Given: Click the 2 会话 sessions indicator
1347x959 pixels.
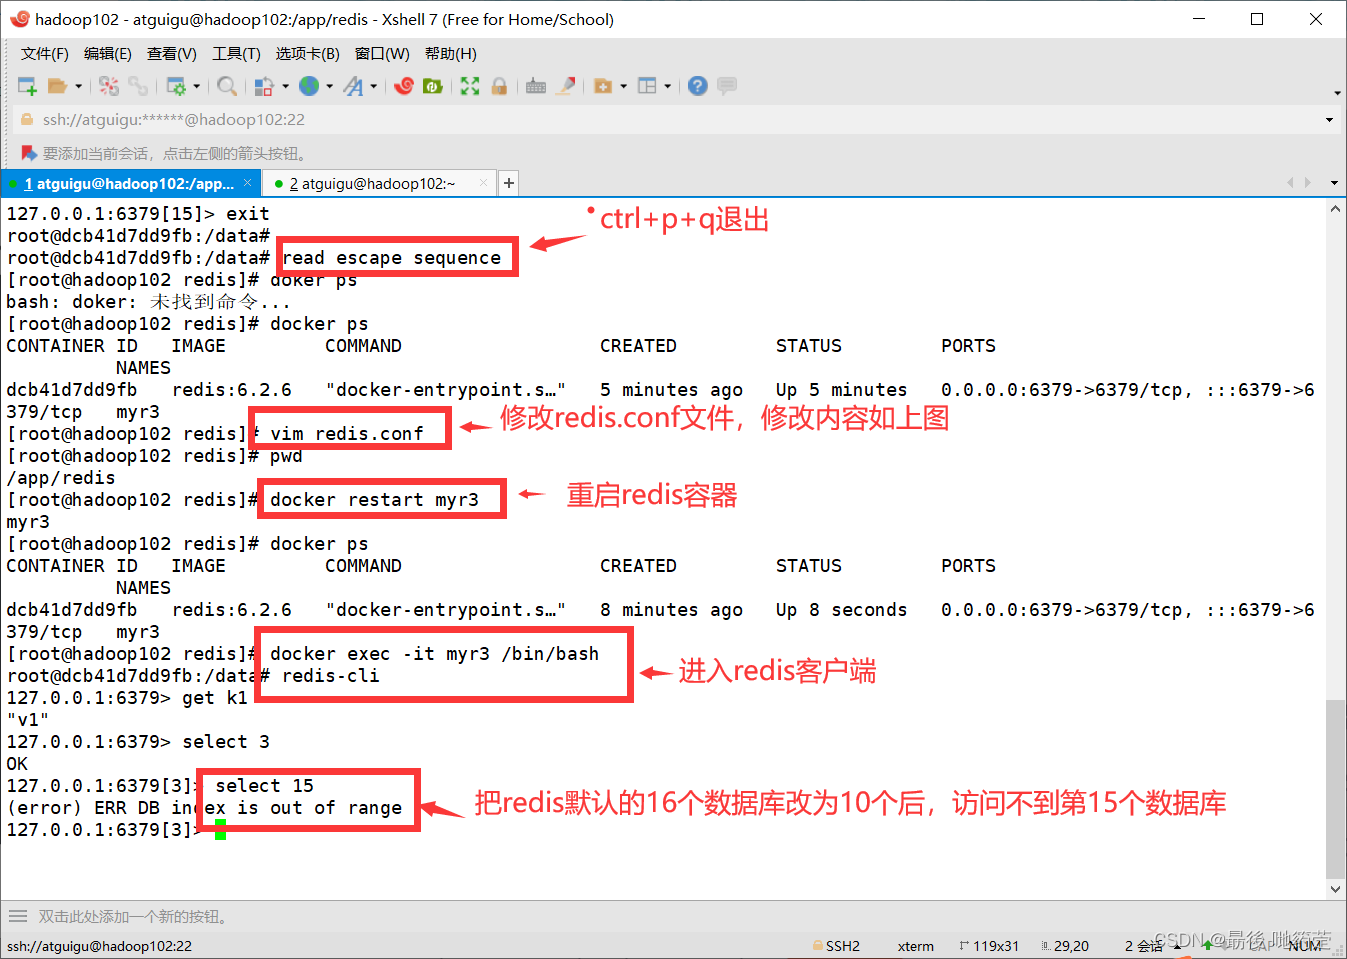Looking at the screenshot, I should (x=1144, y=946).
